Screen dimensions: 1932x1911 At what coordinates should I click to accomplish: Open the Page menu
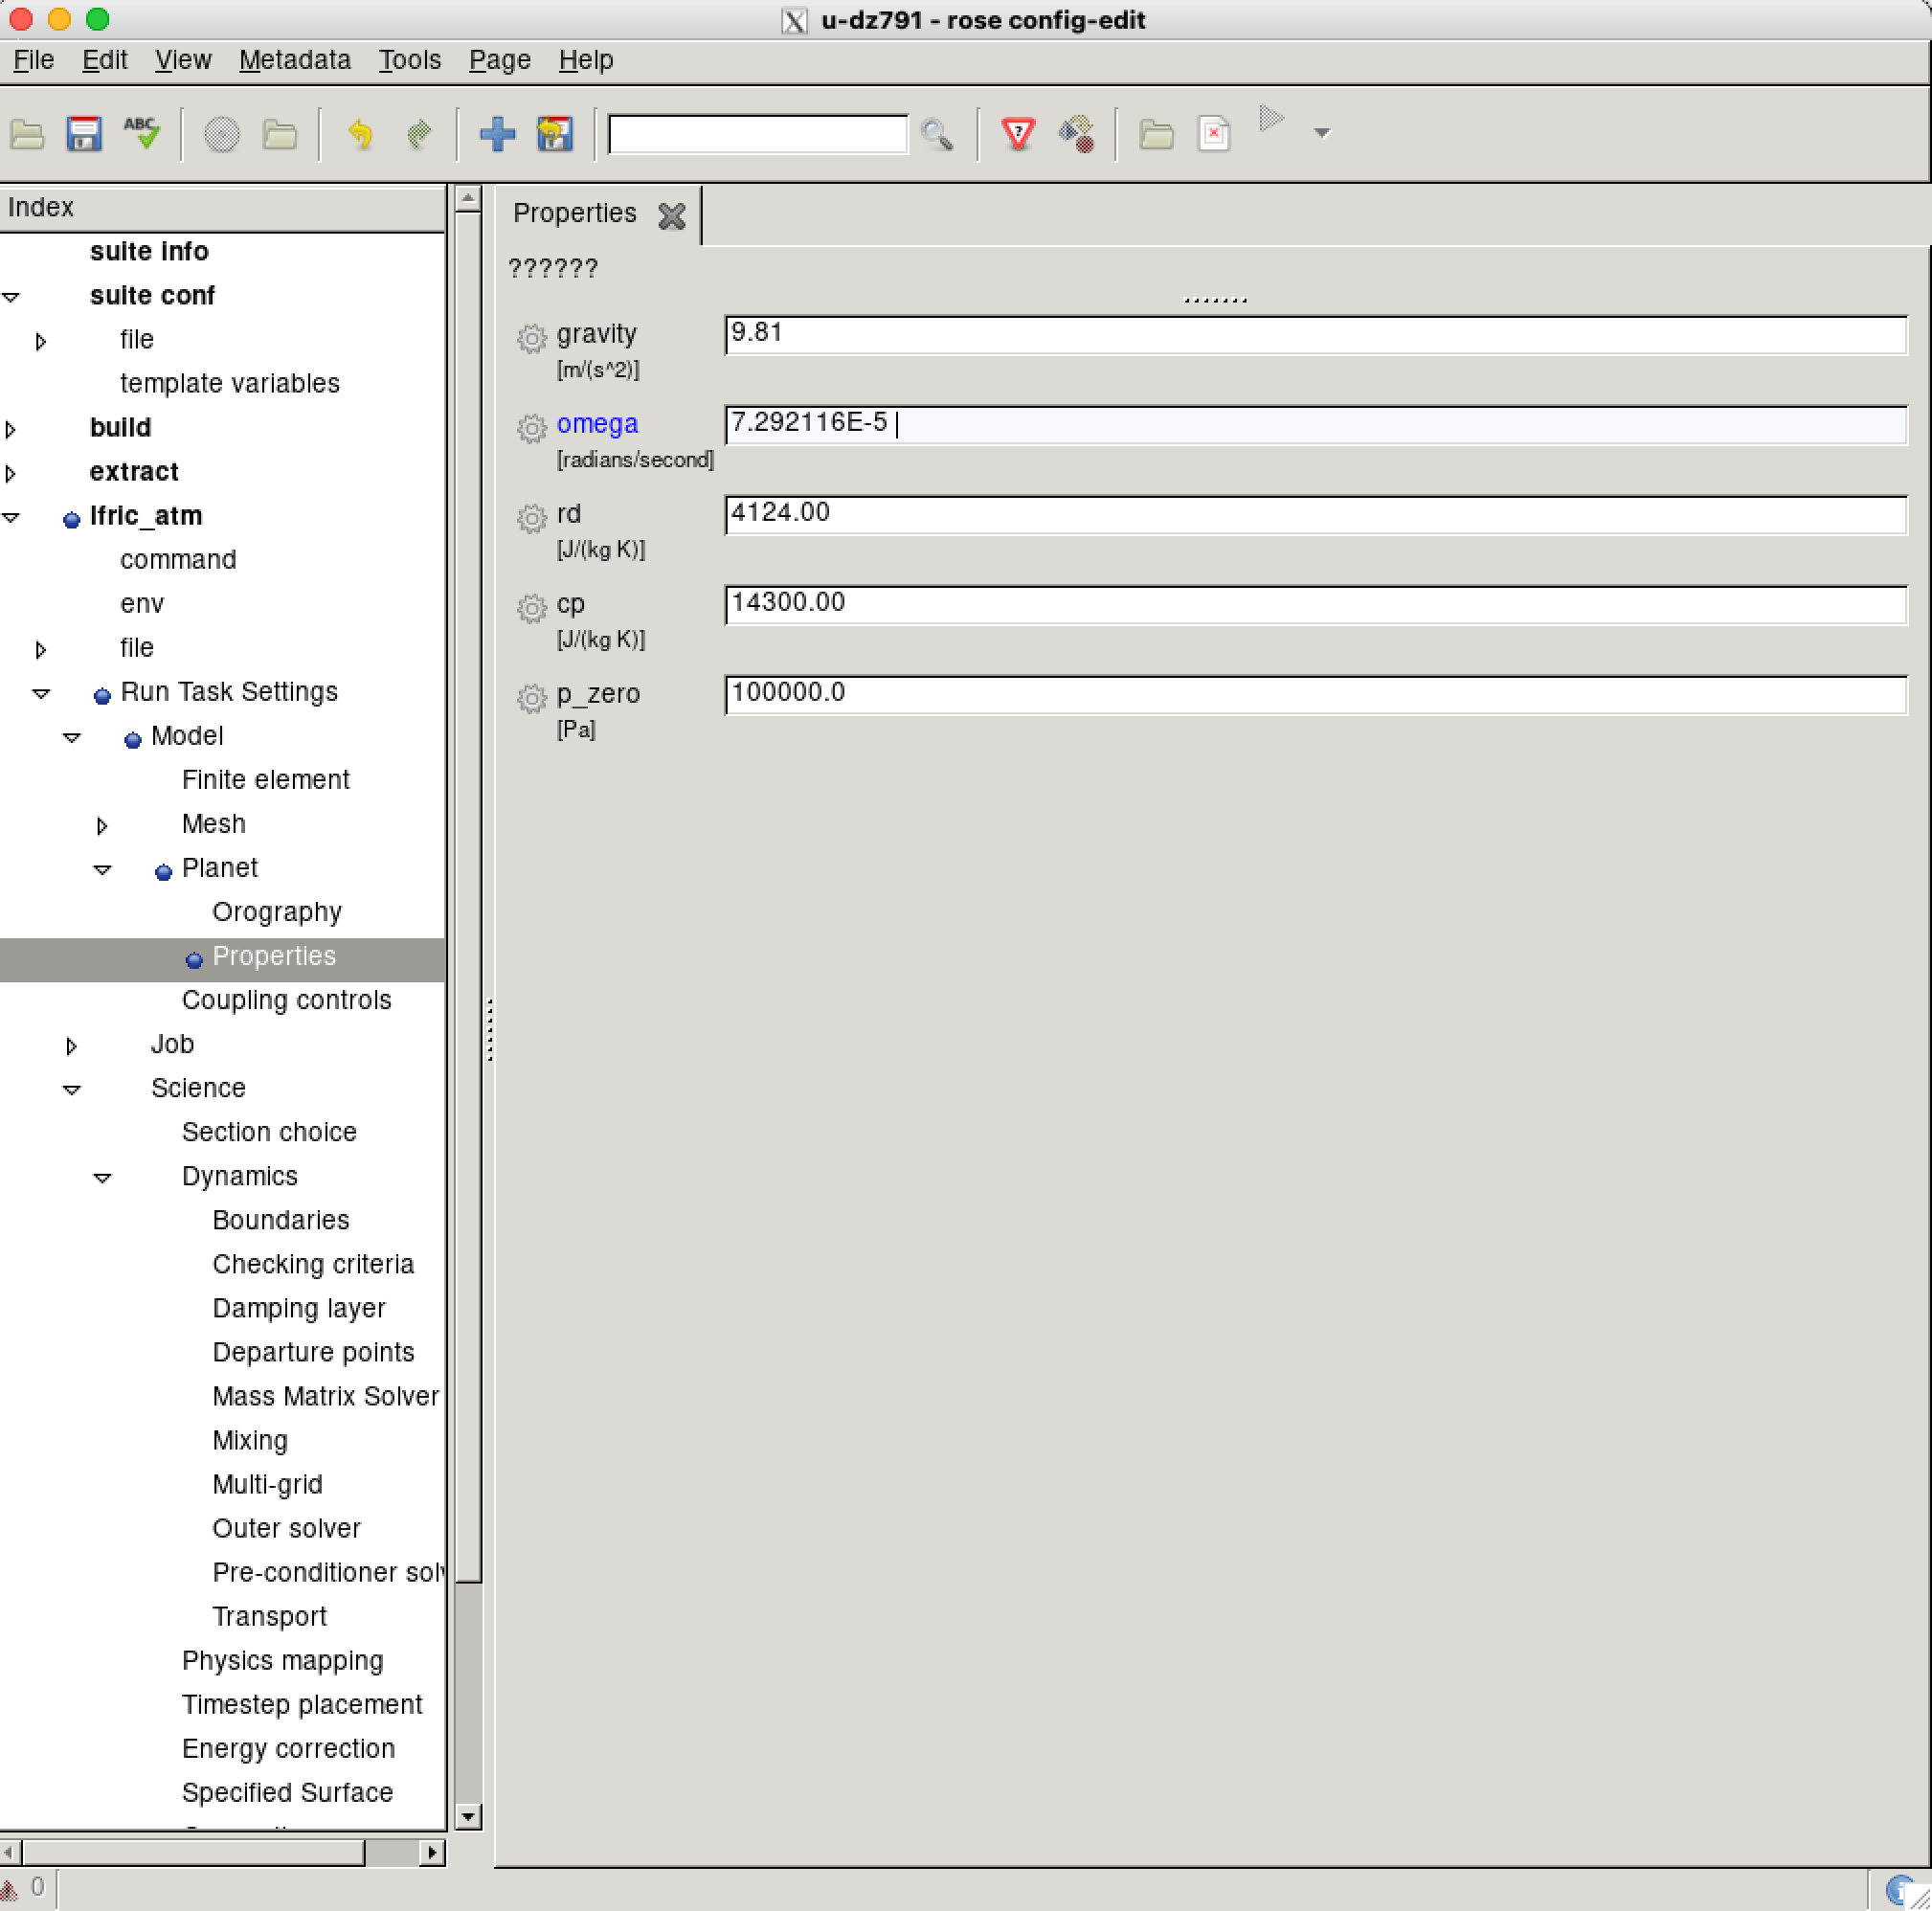click(x=500, y=60)
